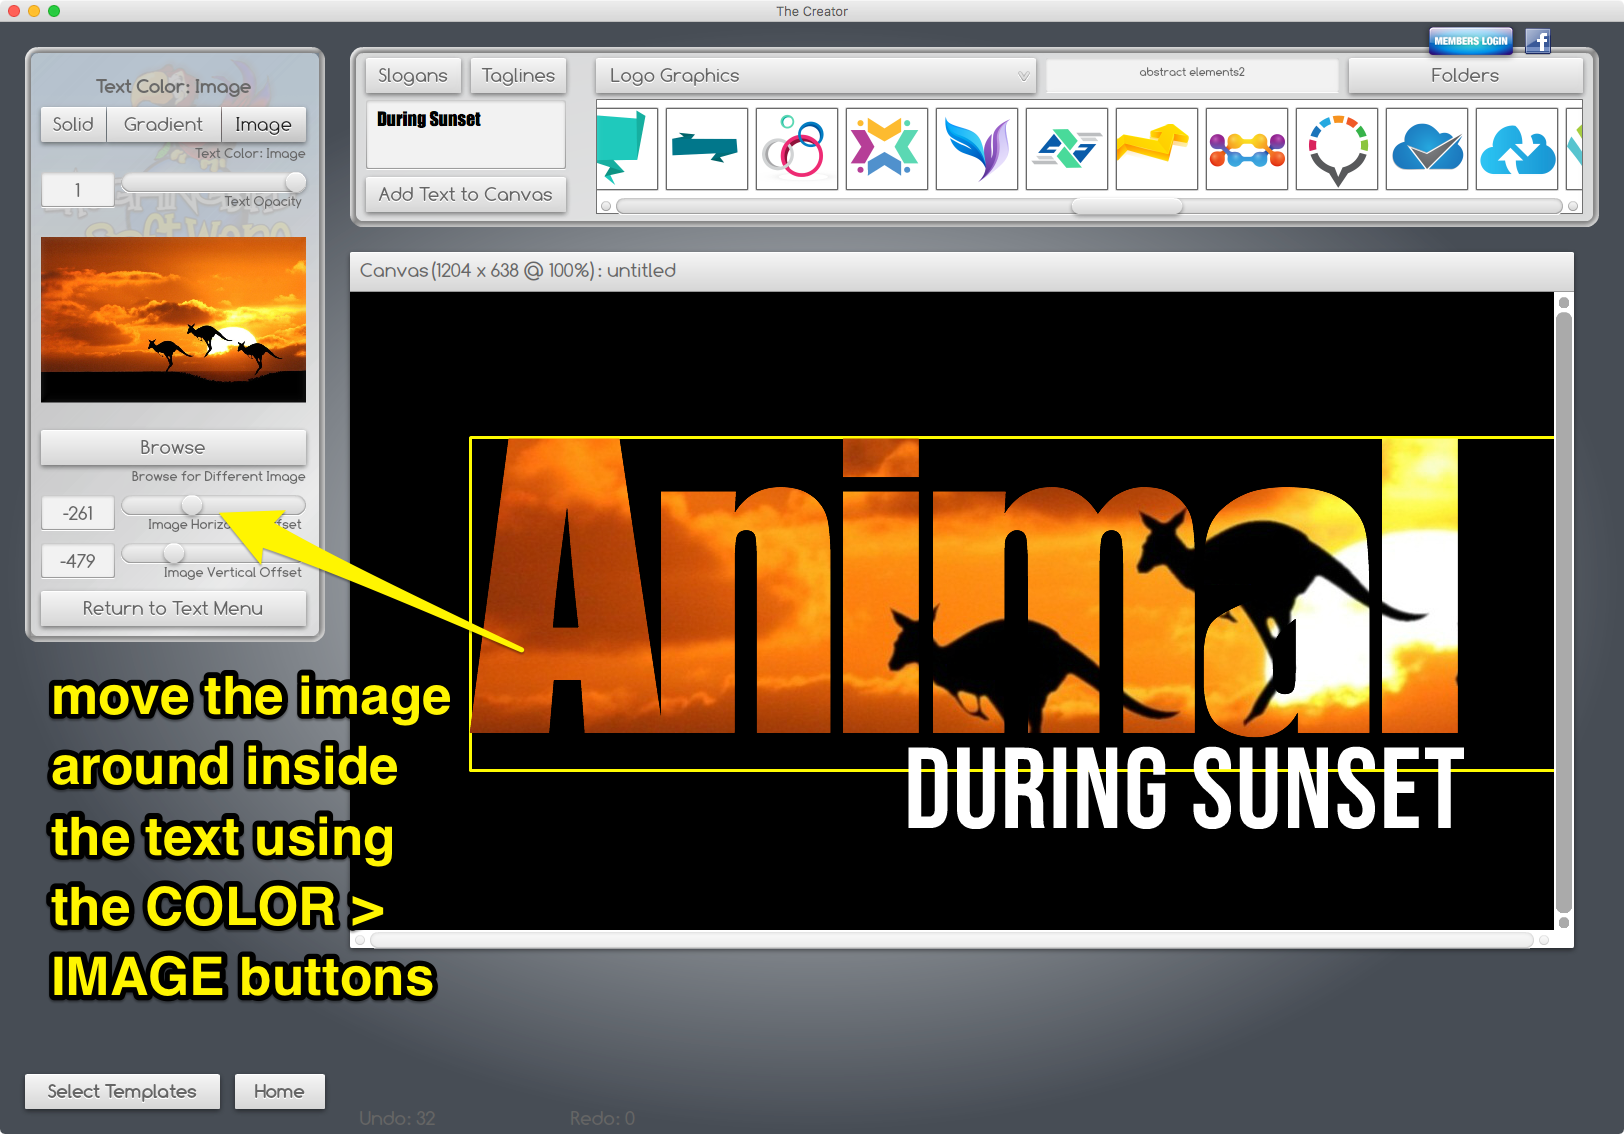Image resolution: width=1624 pixels, height=1134 pixels.
Task: Select the multicolor connected dots logo graphic
Action: tap(1247, 149)
